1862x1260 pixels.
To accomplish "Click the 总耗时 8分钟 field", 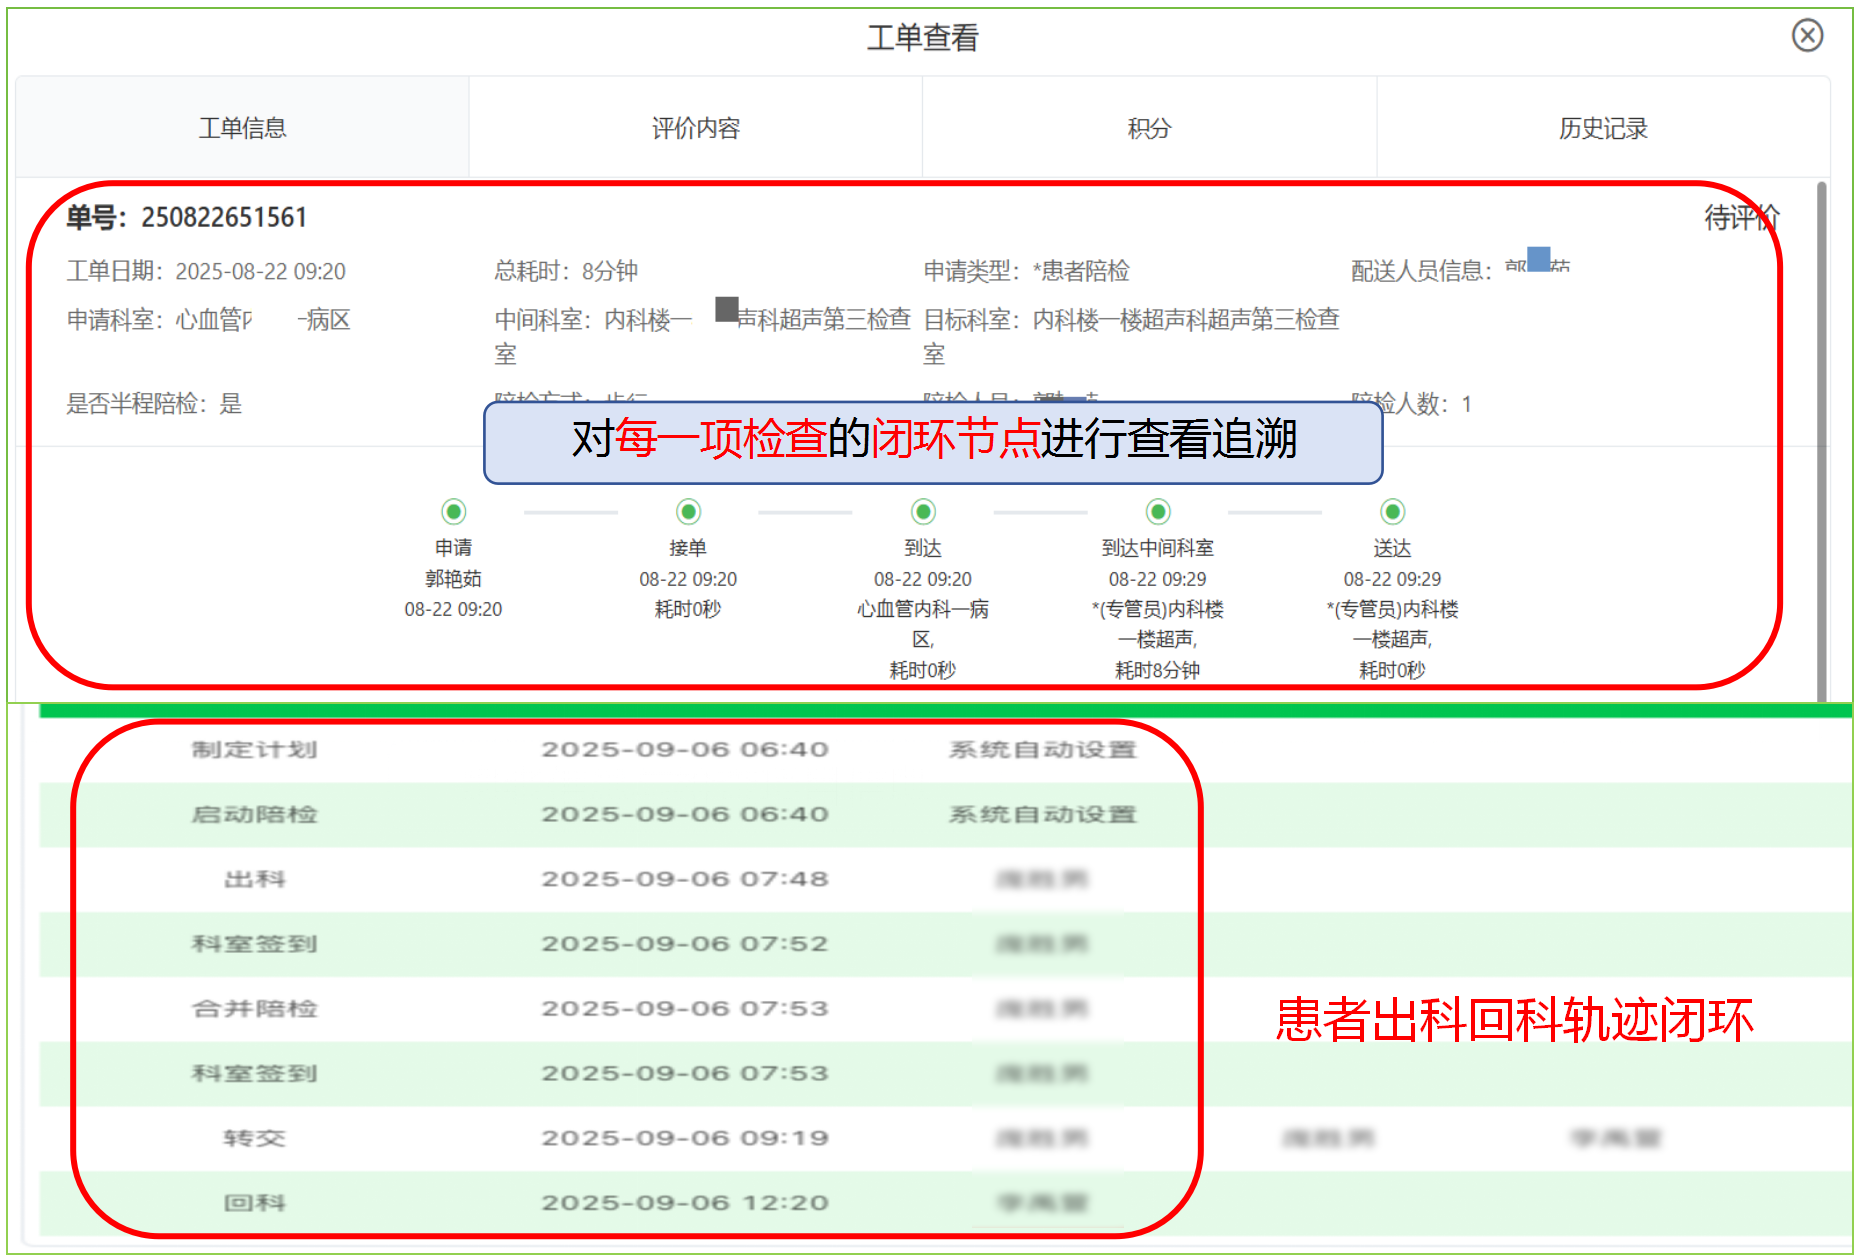I will (x=566, y=271).
